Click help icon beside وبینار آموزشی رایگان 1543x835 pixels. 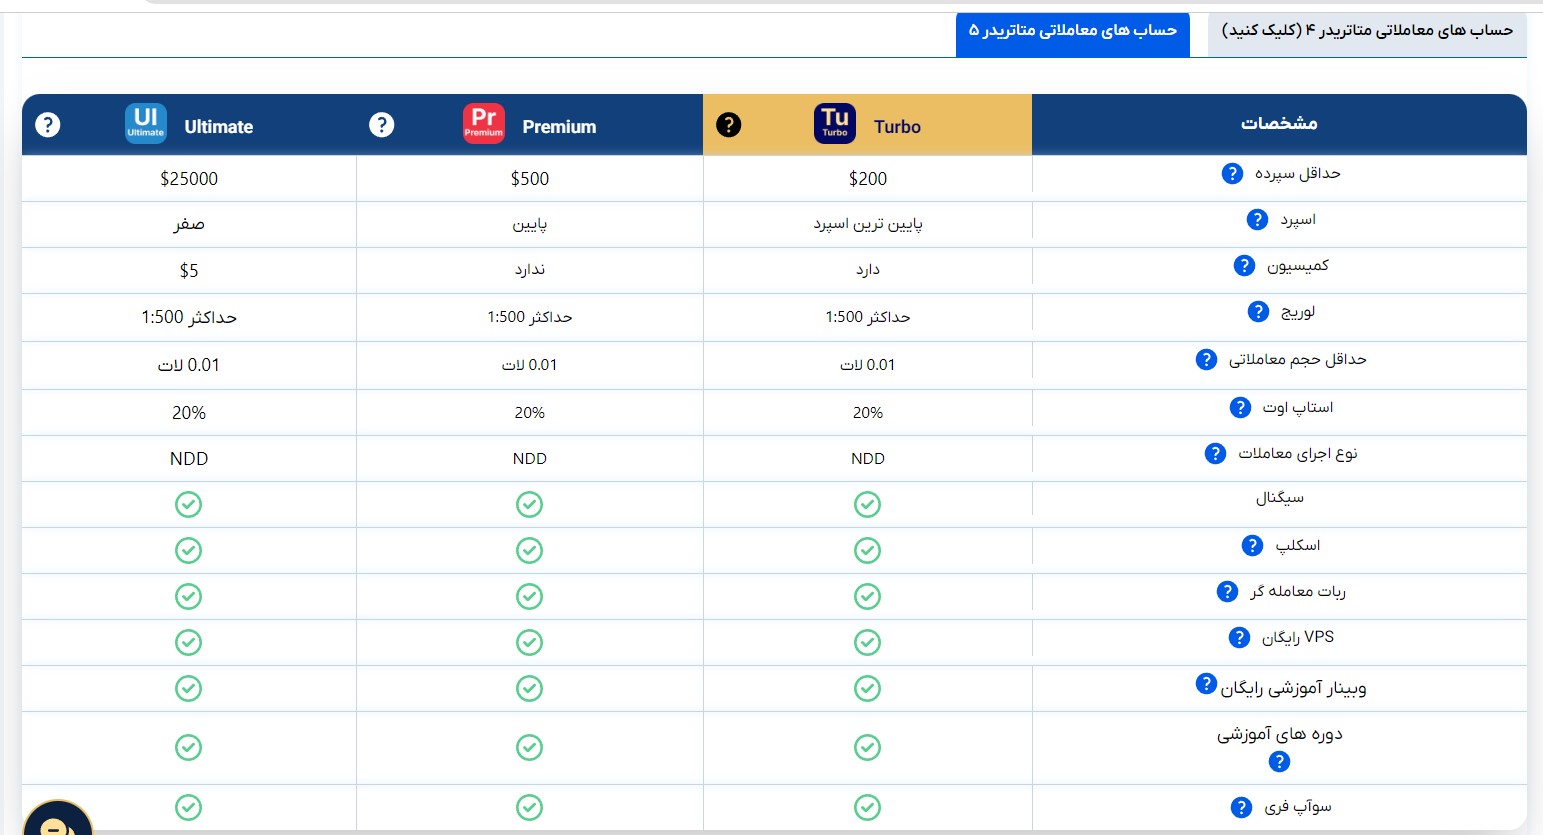coord(1207,684)
